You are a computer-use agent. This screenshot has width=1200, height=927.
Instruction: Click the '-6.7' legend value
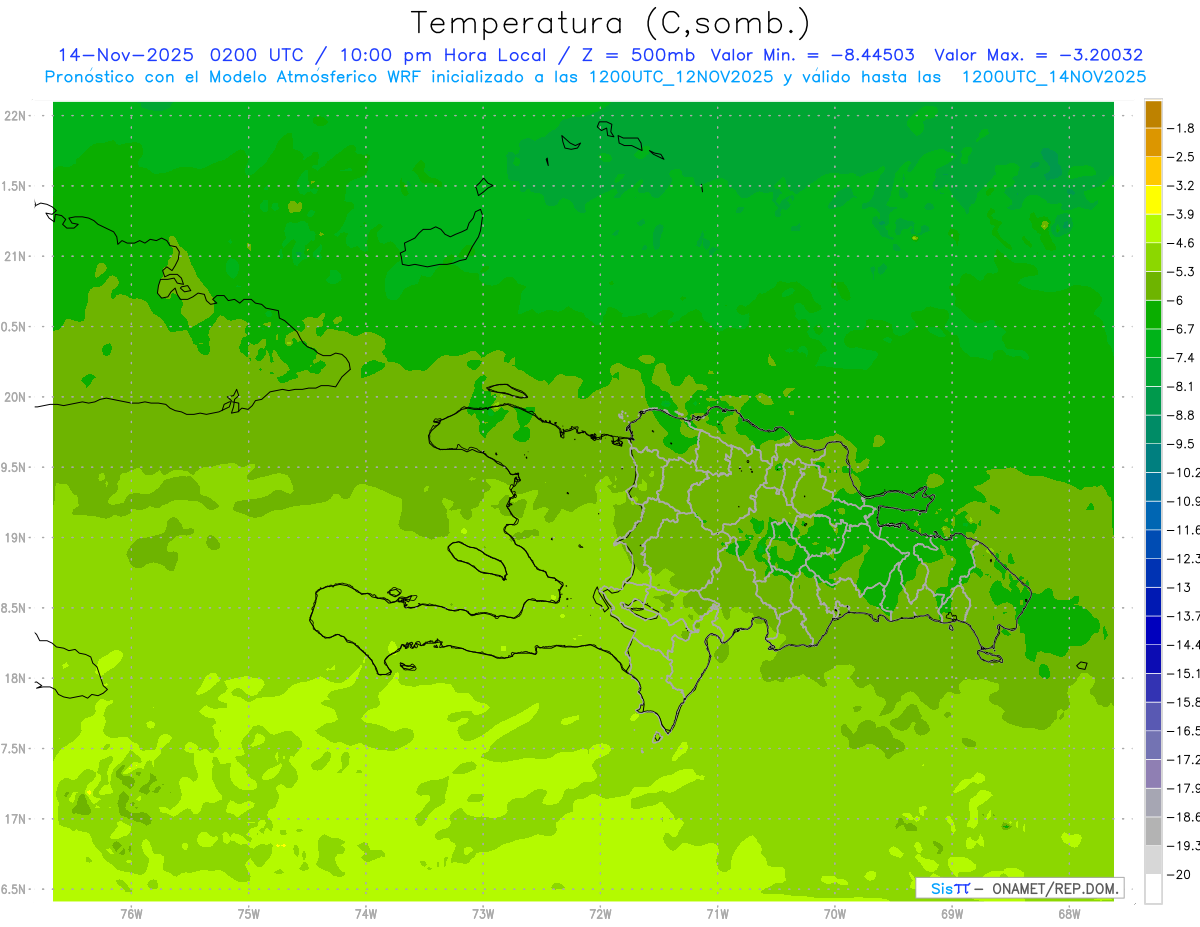tap(1182, 329)
